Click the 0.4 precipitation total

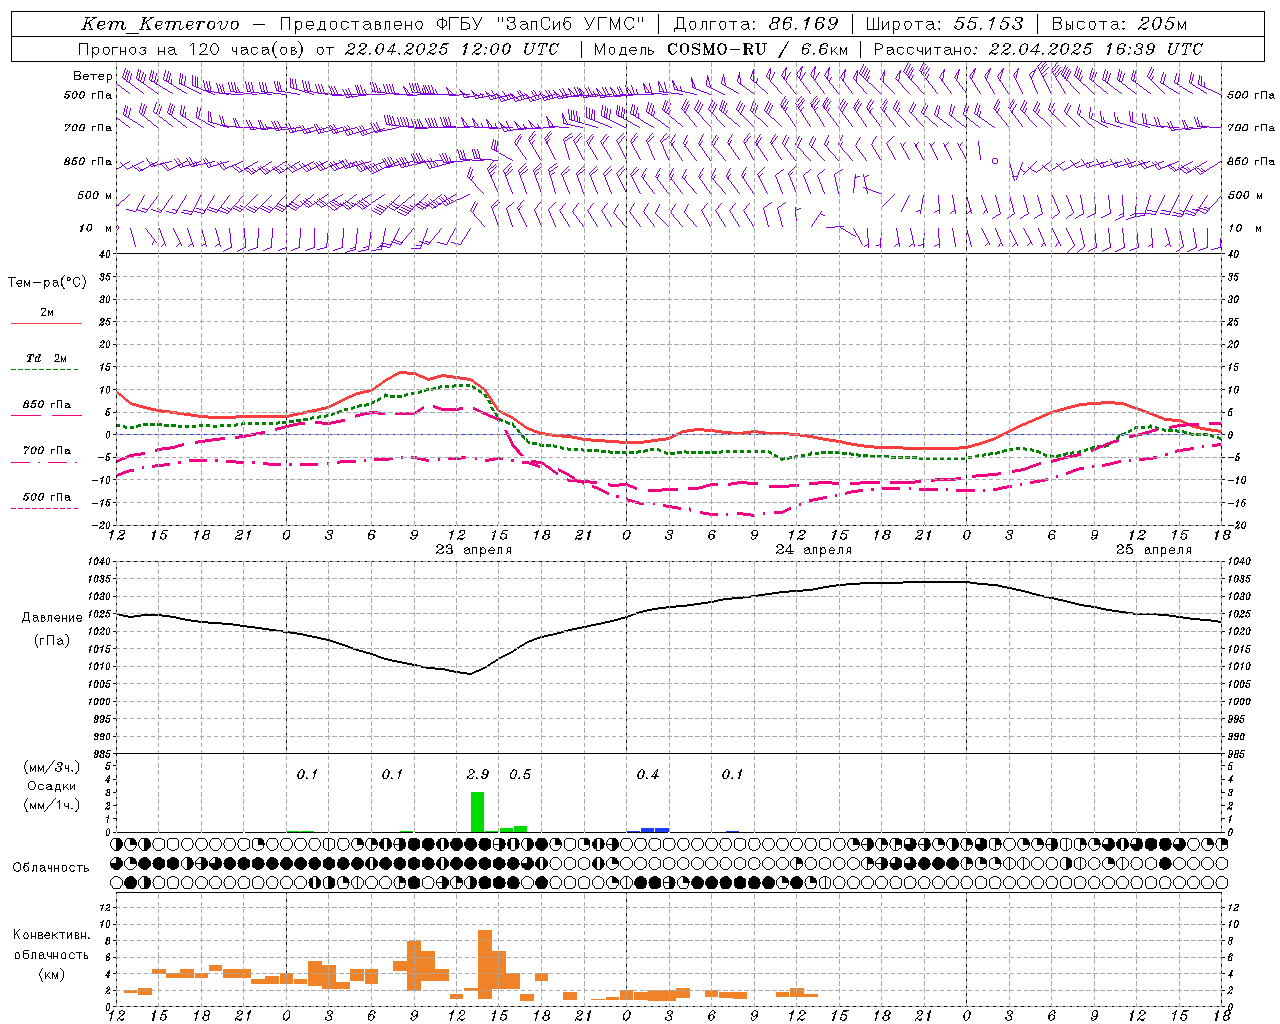(x=648, y=774)
